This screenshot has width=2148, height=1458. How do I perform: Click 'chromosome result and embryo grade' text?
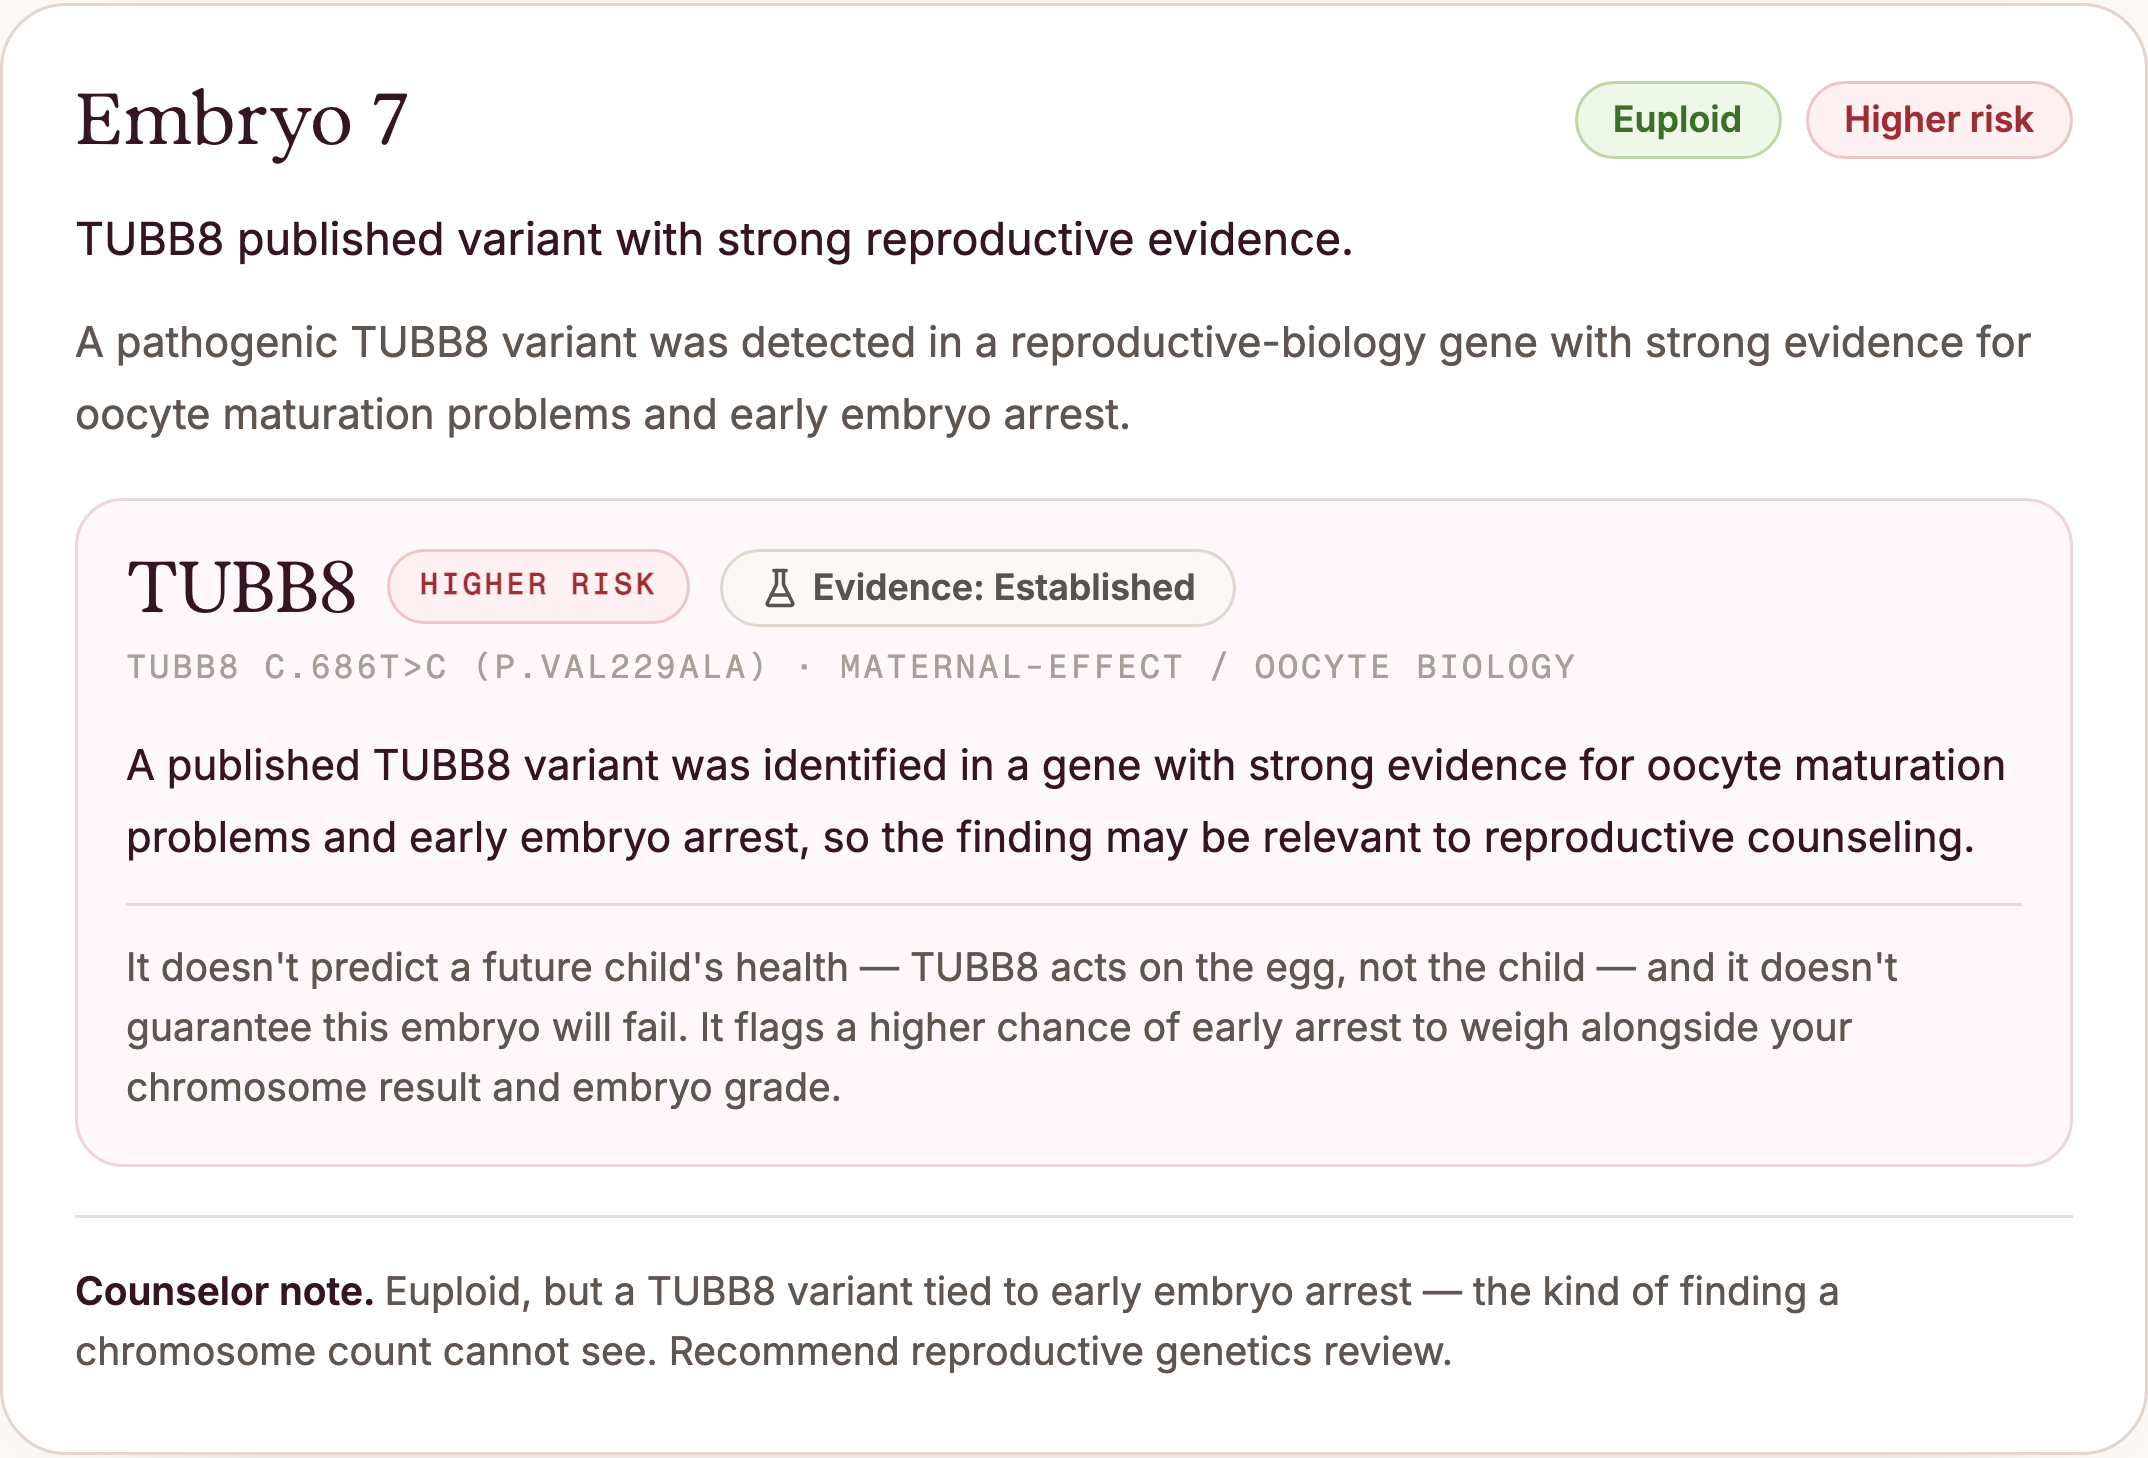[484, 1087]
